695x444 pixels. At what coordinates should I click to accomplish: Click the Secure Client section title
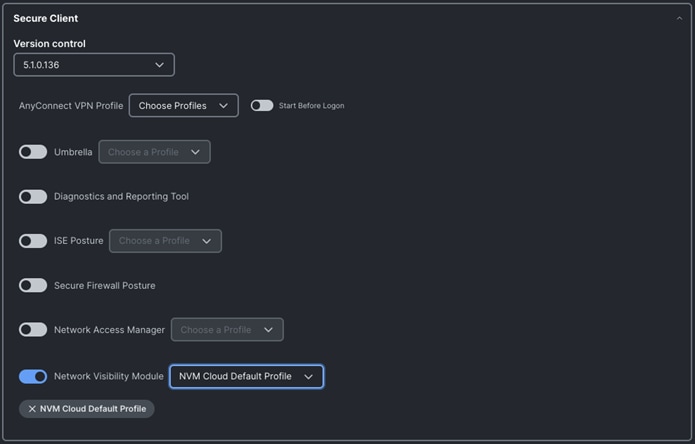(46, 18)
